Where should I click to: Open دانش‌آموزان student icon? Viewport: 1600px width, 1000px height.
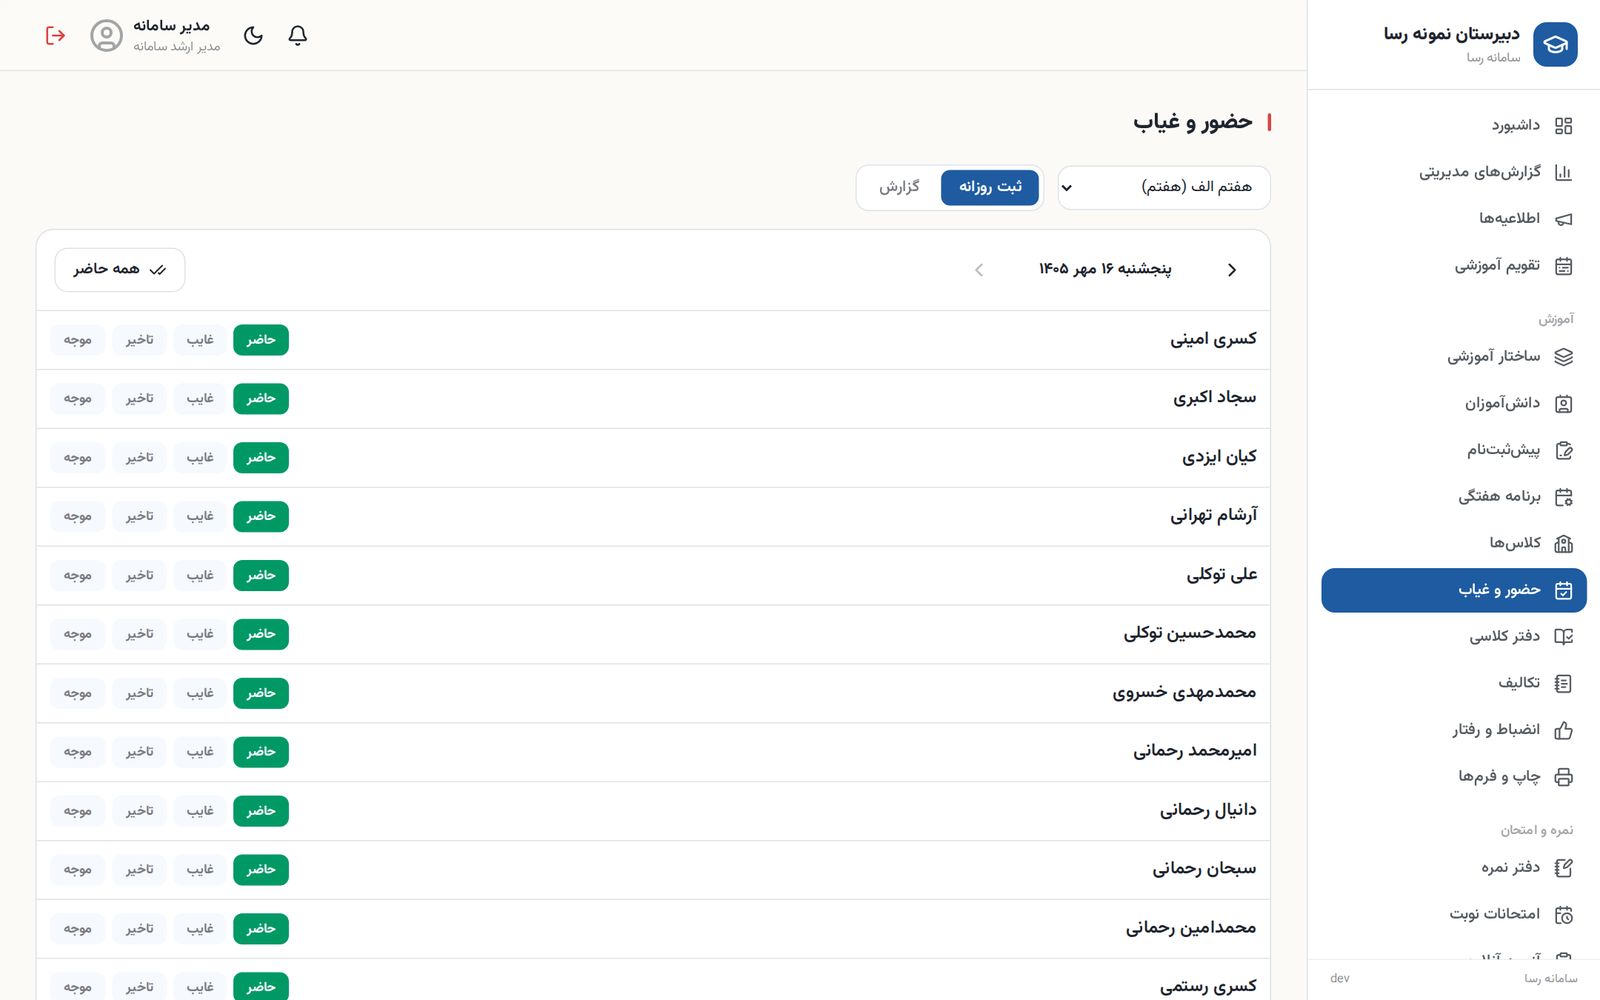pos(1564,403)
